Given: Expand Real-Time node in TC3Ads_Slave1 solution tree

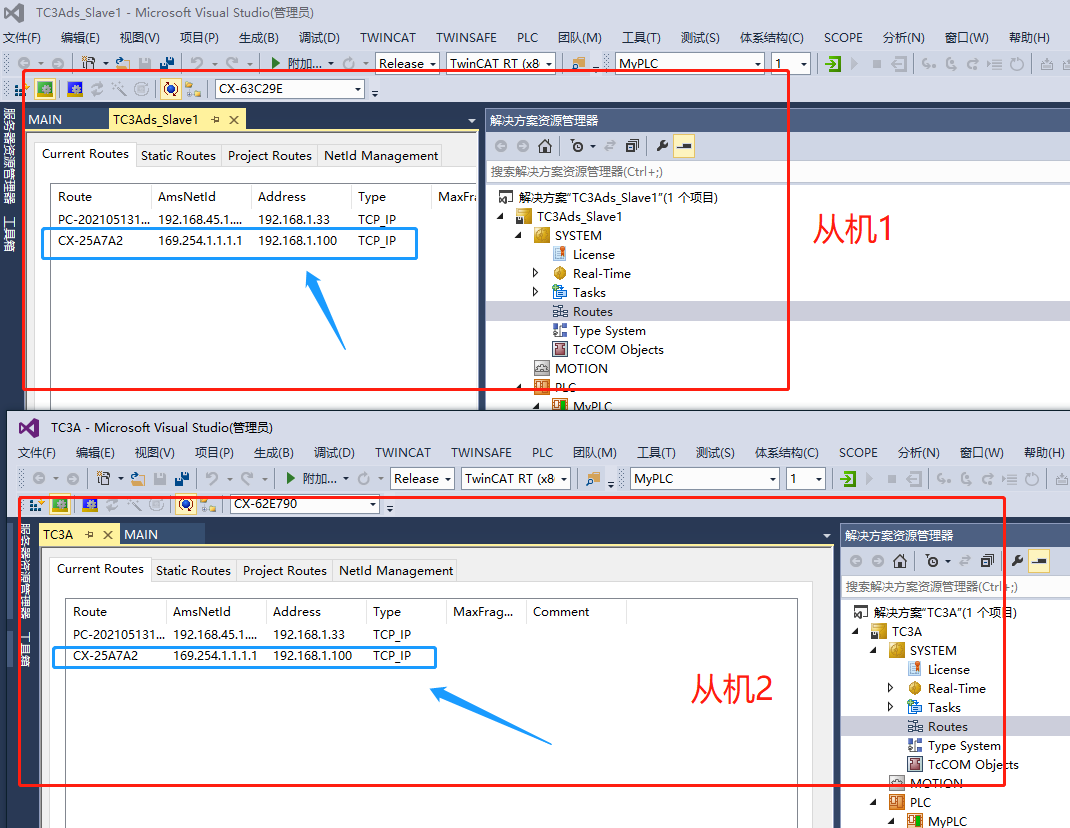Looking at the screenshot, I should pos(535,273).
